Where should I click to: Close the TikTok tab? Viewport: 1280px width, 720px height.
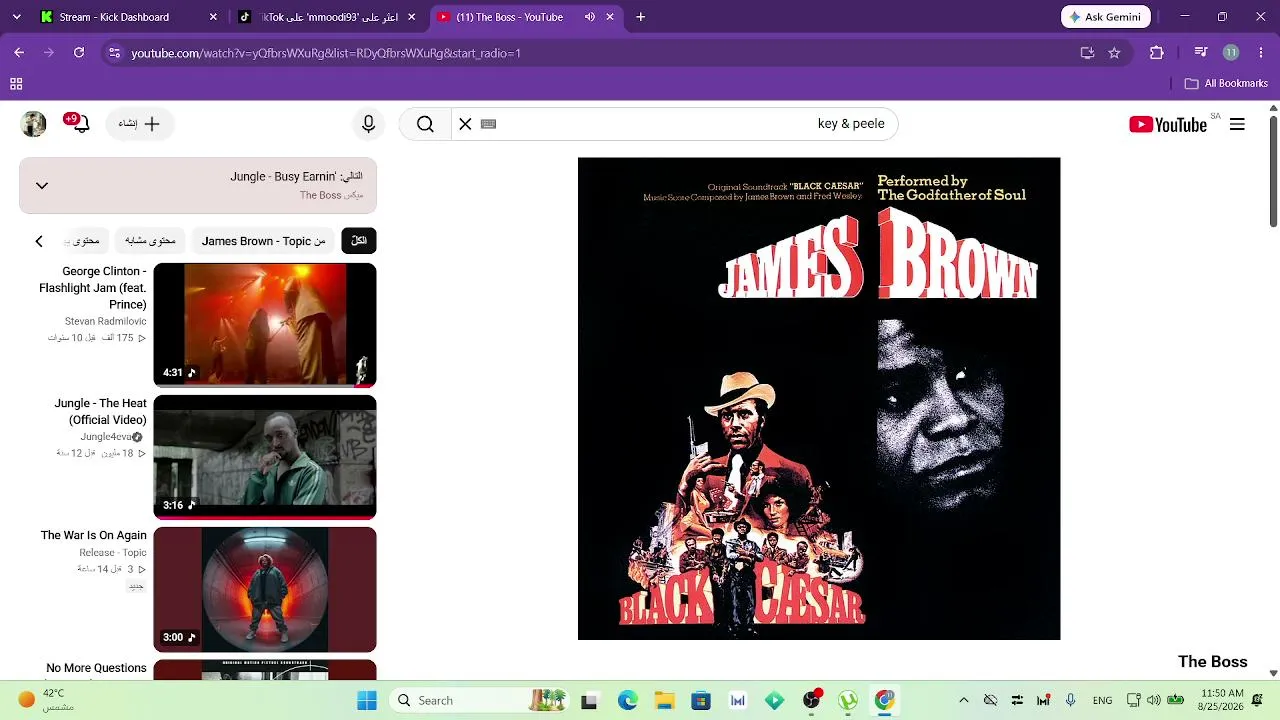click(x=414, y=17)
